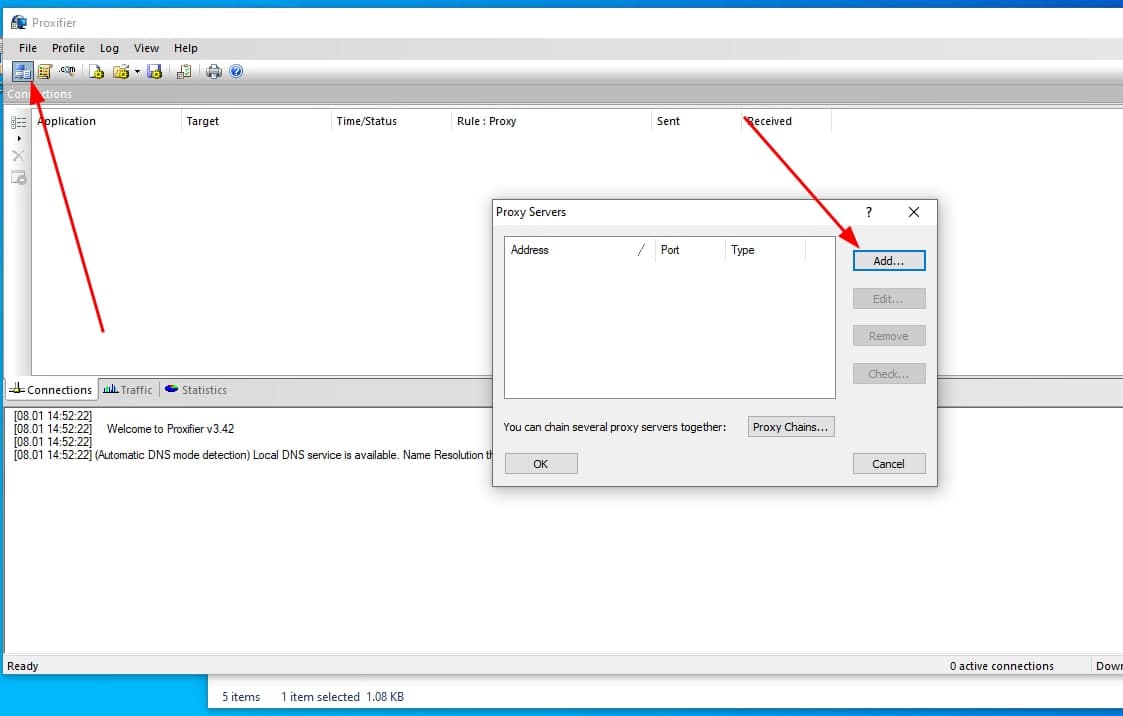Open the Log menu
Image resolution: width=1123 pixels, height=716 pixels.
tap(109, 48)
